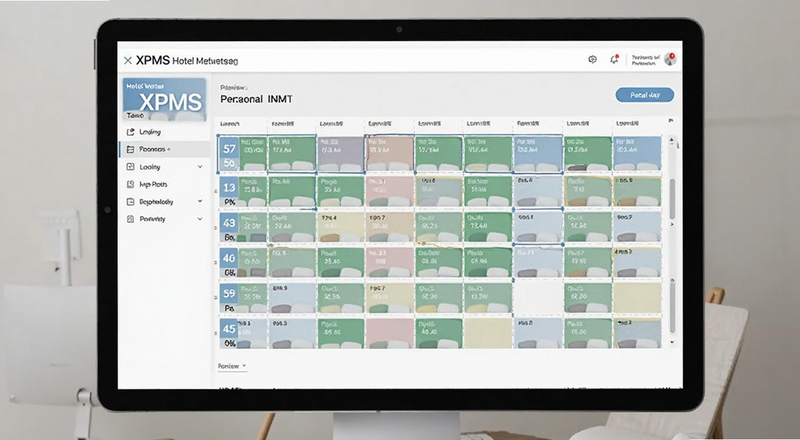Open the user avatar profile picture
This screenshot has height=440, width=800.
[670, 59]
